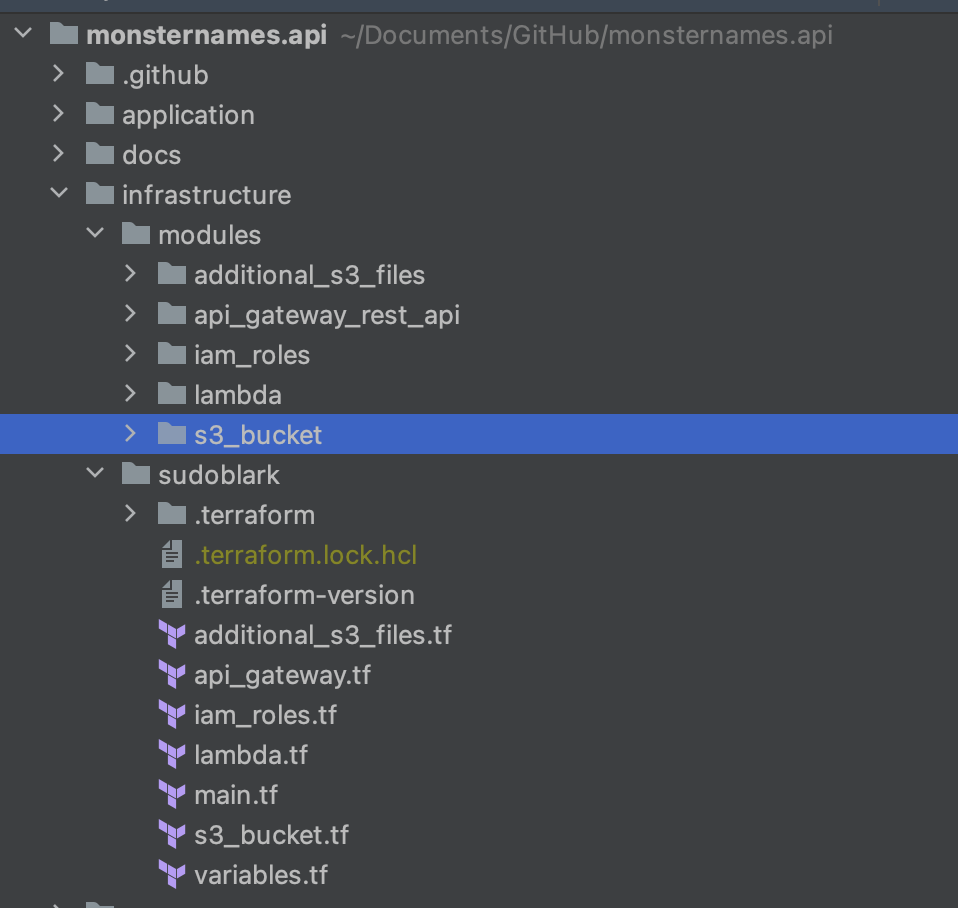Click the Terraform icon next to api_gateway.tf
This screenshot has width=958, height=908.
tap(172, 674)
